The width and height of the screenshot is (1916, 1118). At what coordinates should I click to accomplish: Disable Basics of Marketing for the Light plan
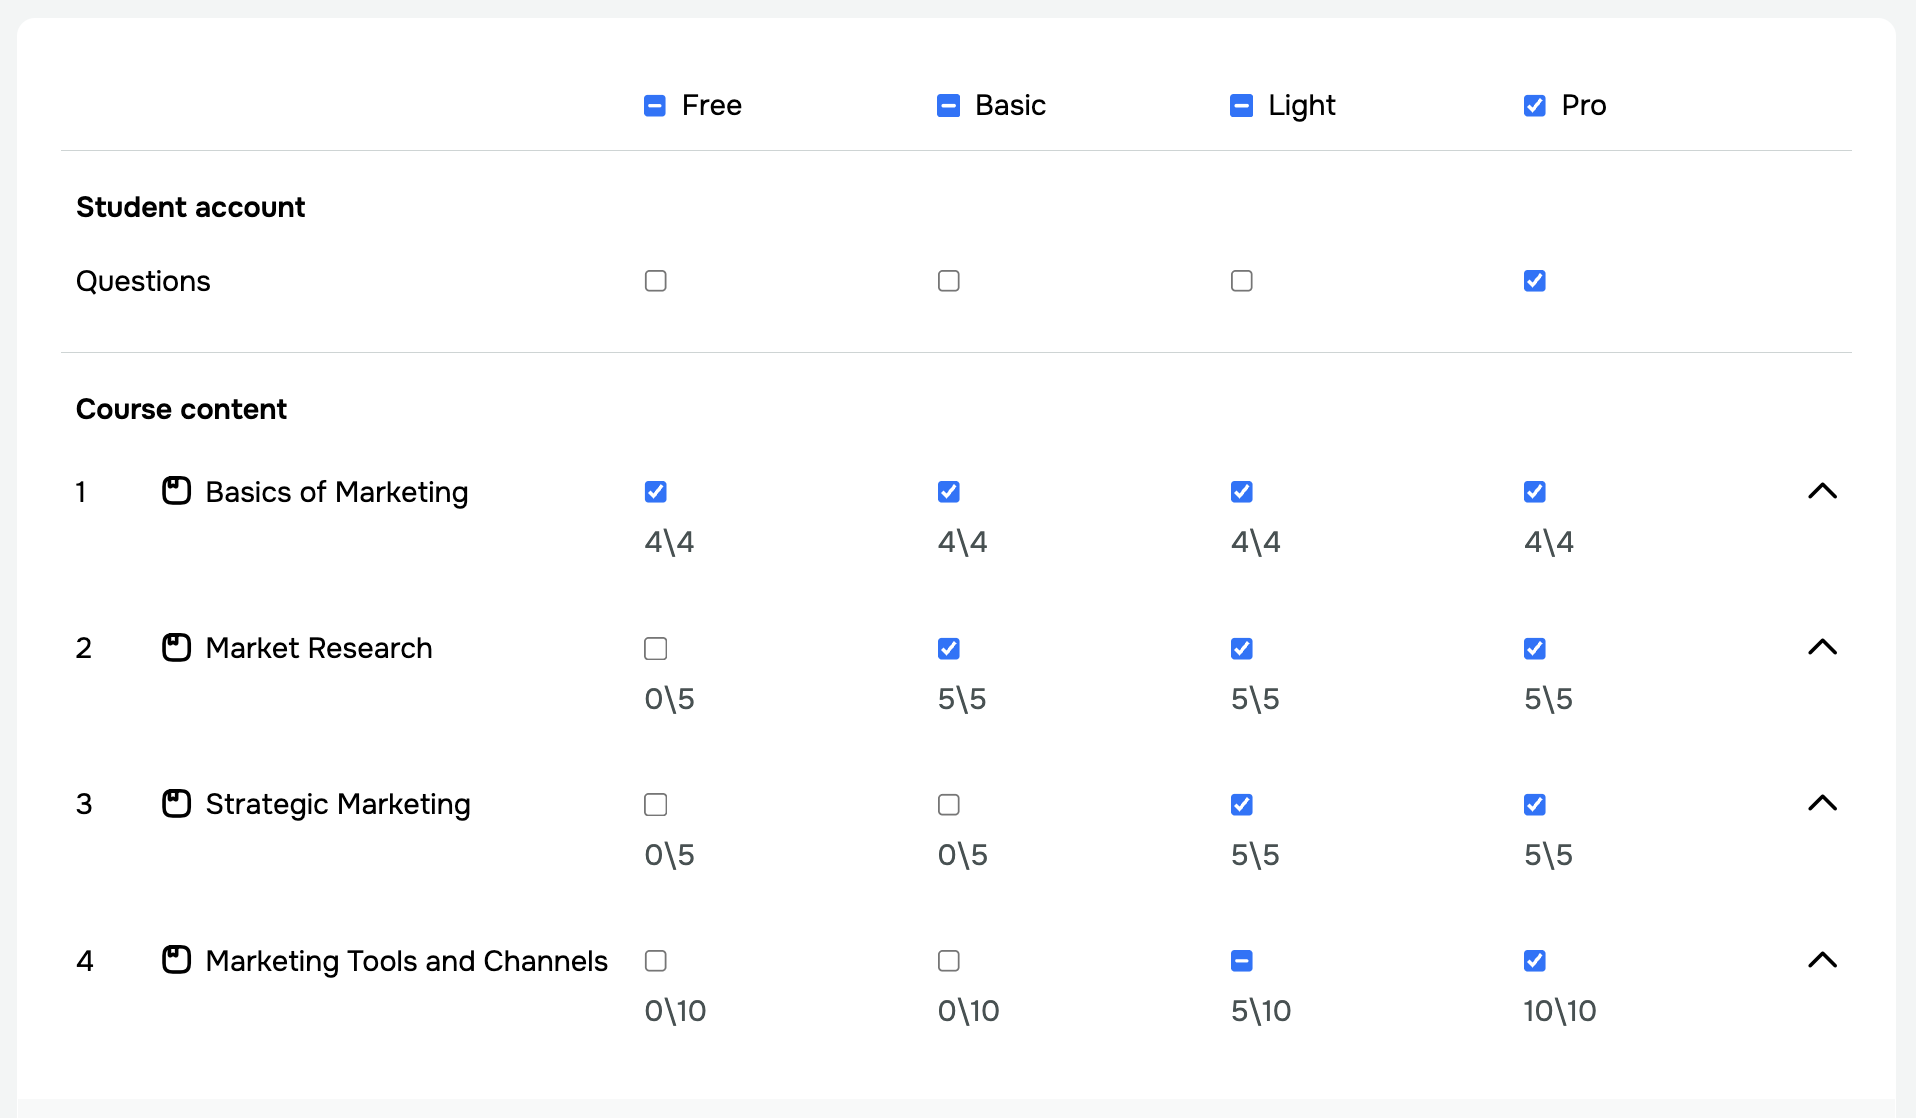(1241, 491)
